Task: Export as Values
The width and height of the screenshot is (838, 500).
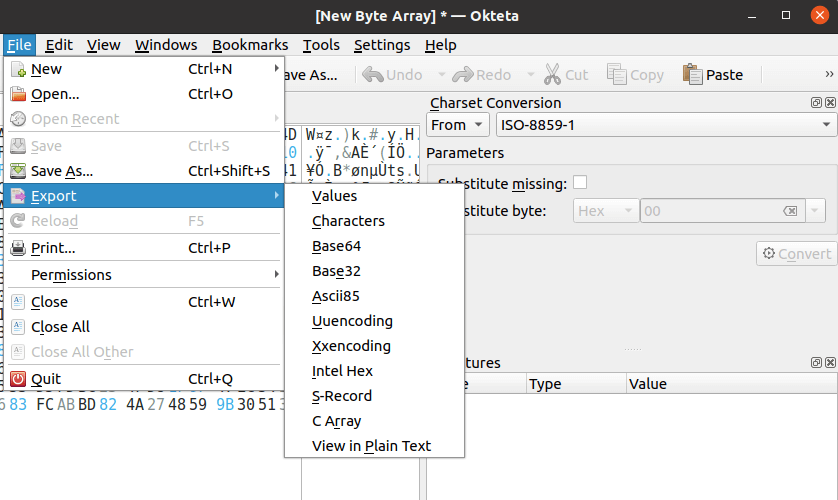Action: coord(374,196)
